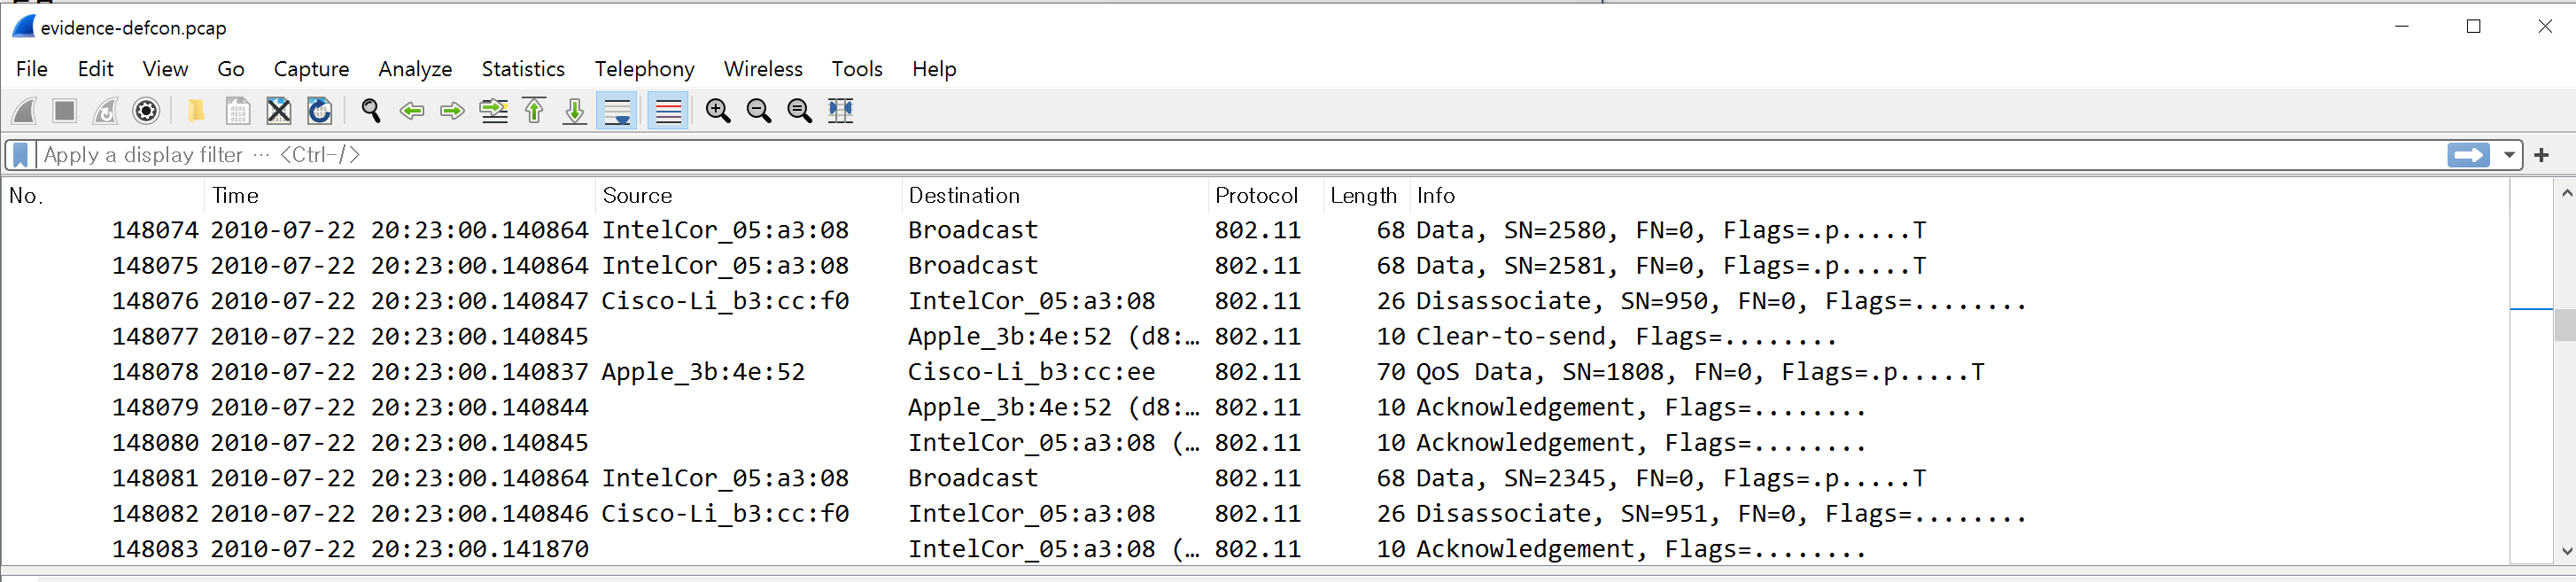Open the Wireless menu
This screenshot has height=582, width=2576.
763,69
